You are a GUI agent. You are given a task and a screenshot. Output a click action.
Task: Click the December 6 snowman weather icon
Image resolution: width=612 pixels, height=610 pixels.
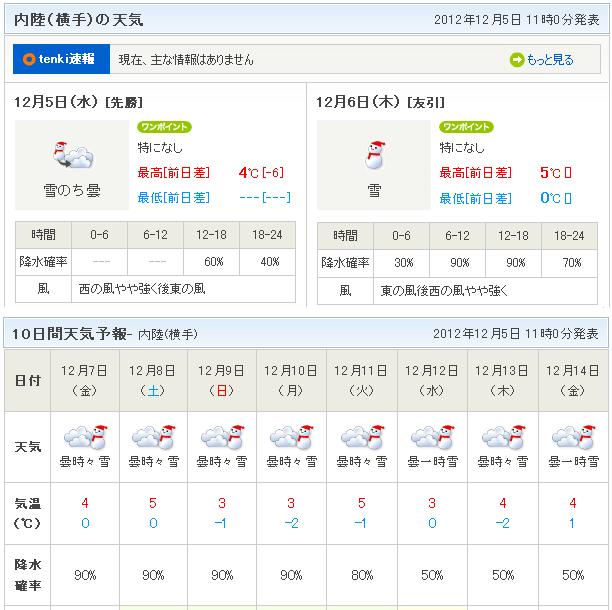[375, 155]
